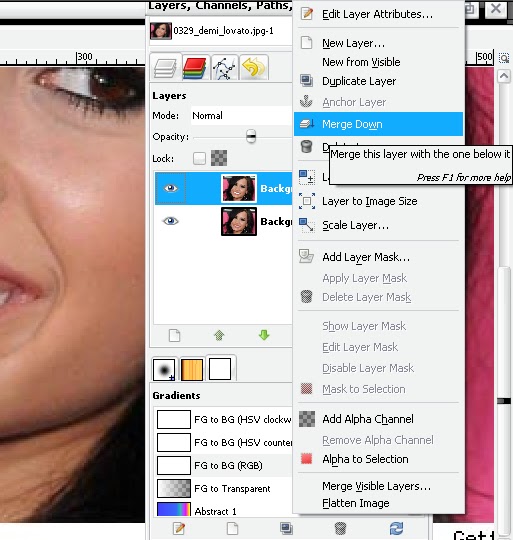Toggle Lock alpha channel checkerboard icon
Viewport: 513px width, 540px height.
coord(219,158)
